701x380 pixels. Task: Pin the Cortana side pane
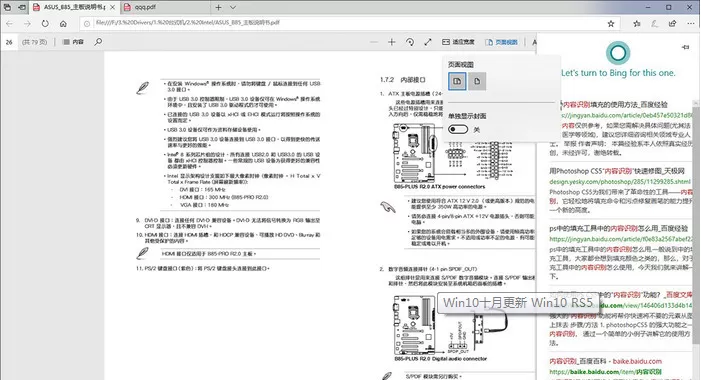tap(686, 47)
